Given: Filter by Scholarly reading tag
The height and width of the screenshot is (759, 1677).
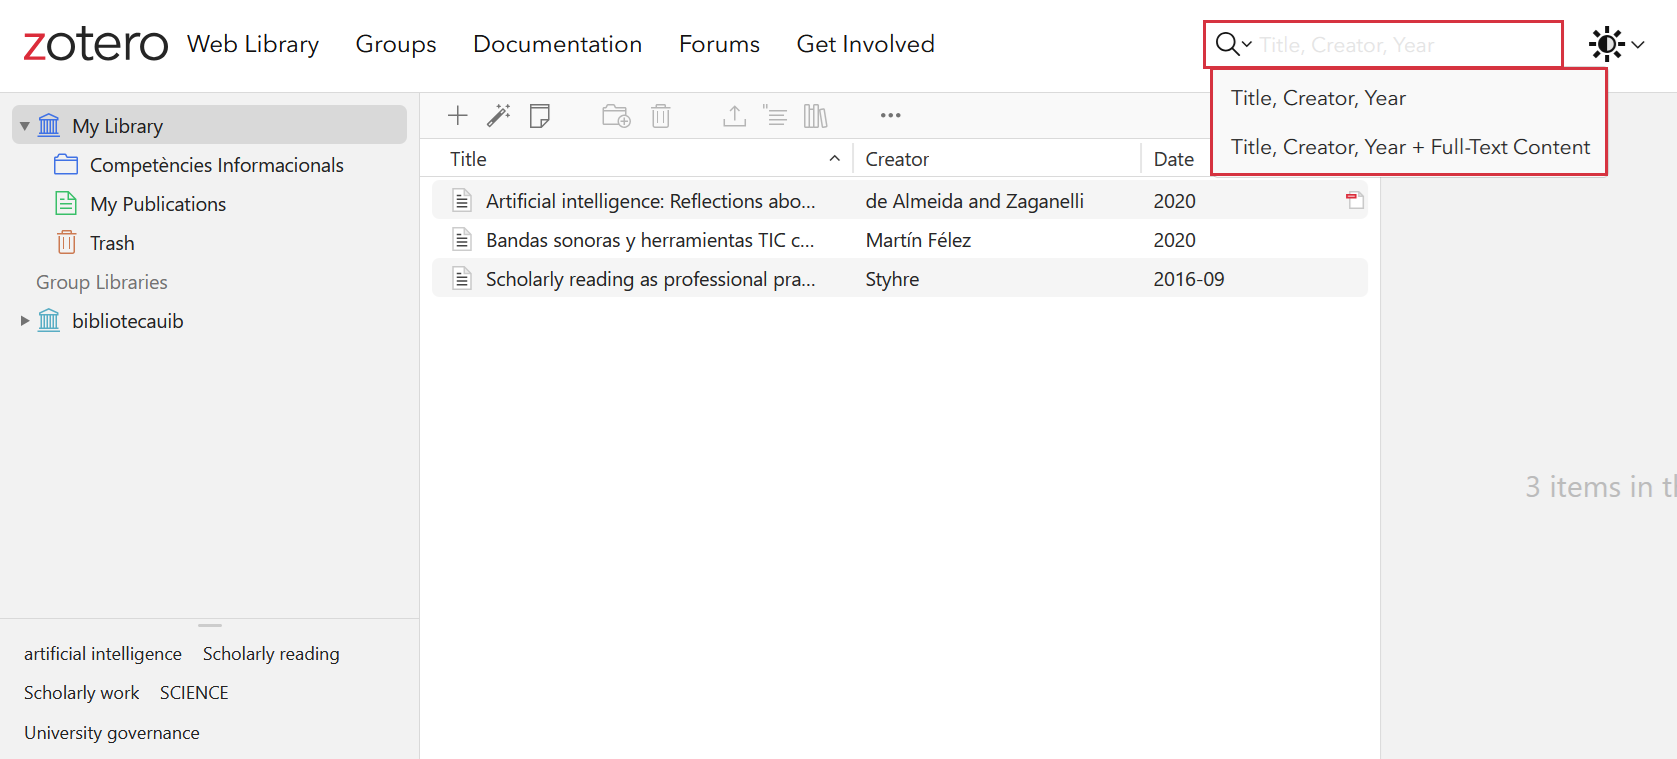Looking at the screenshot, I should [271, 654].
